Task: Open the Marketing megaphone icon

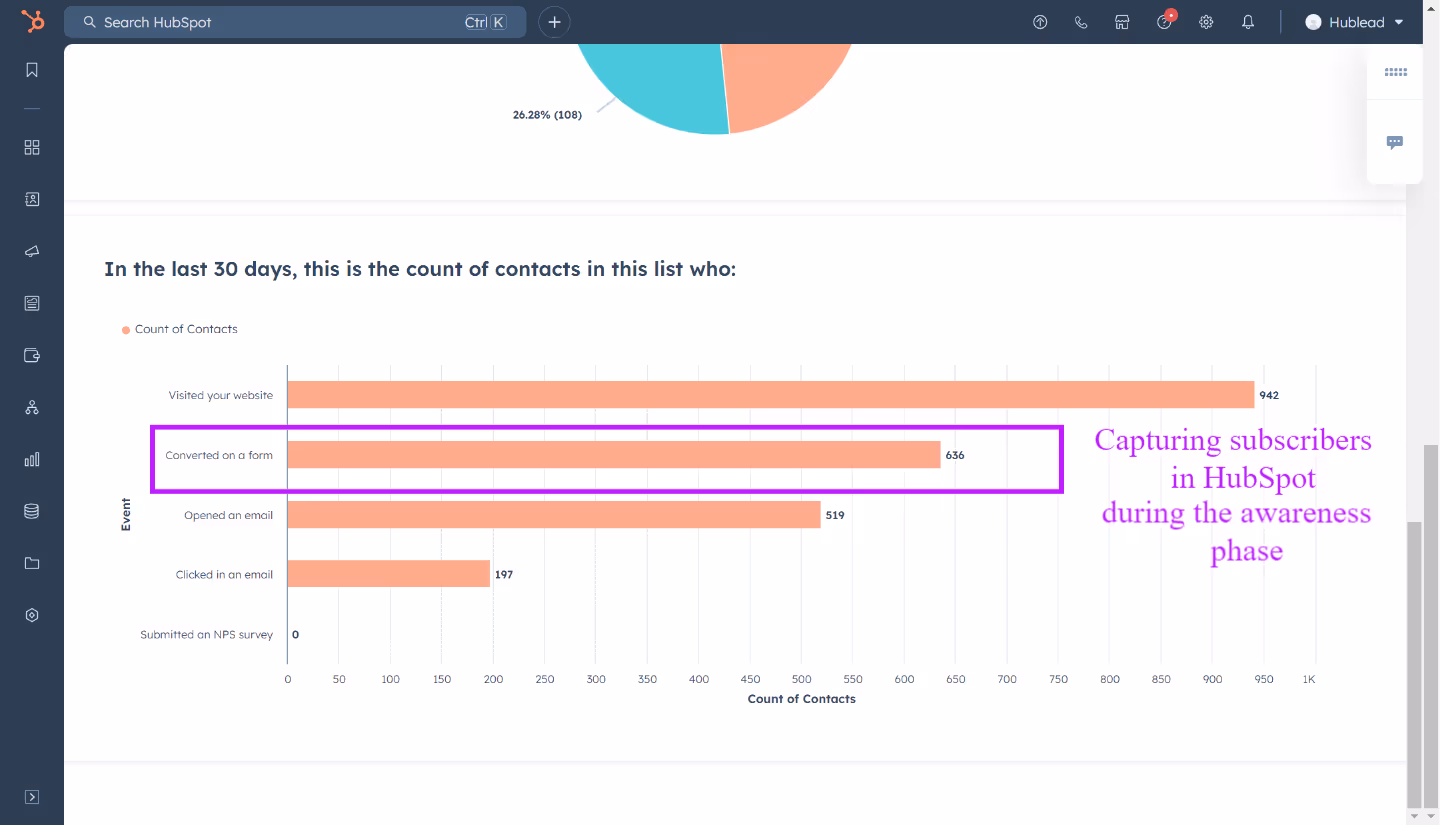Action: [31, 251]
